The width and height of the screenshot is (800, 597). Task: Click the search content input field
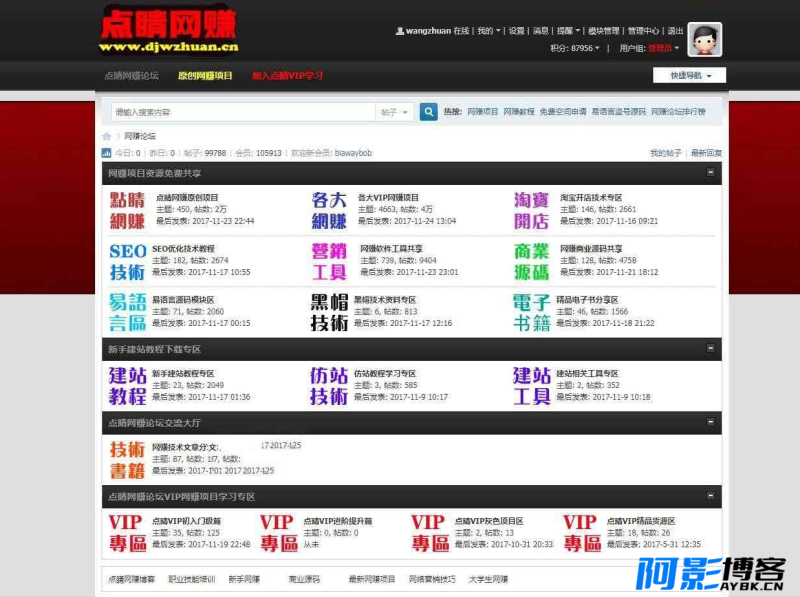click(x=243, y=112)
